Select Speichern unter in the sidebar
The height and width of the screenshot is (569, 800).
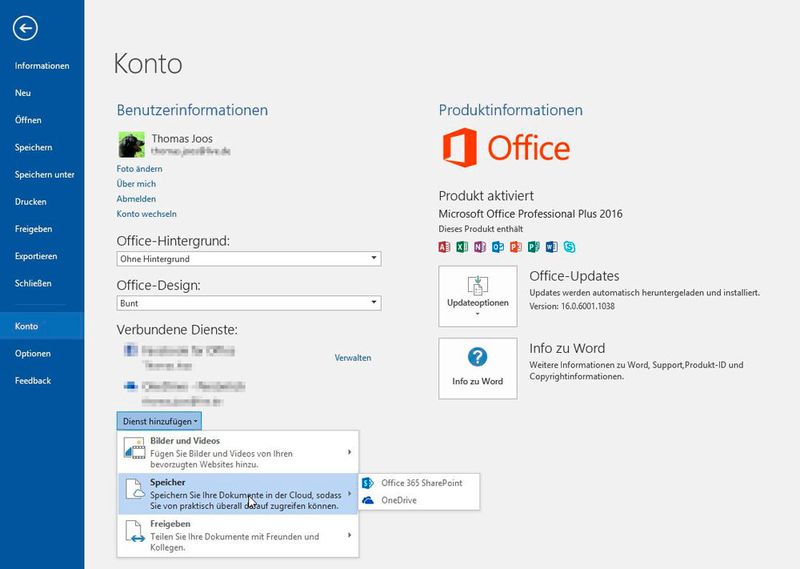point(42,175)
